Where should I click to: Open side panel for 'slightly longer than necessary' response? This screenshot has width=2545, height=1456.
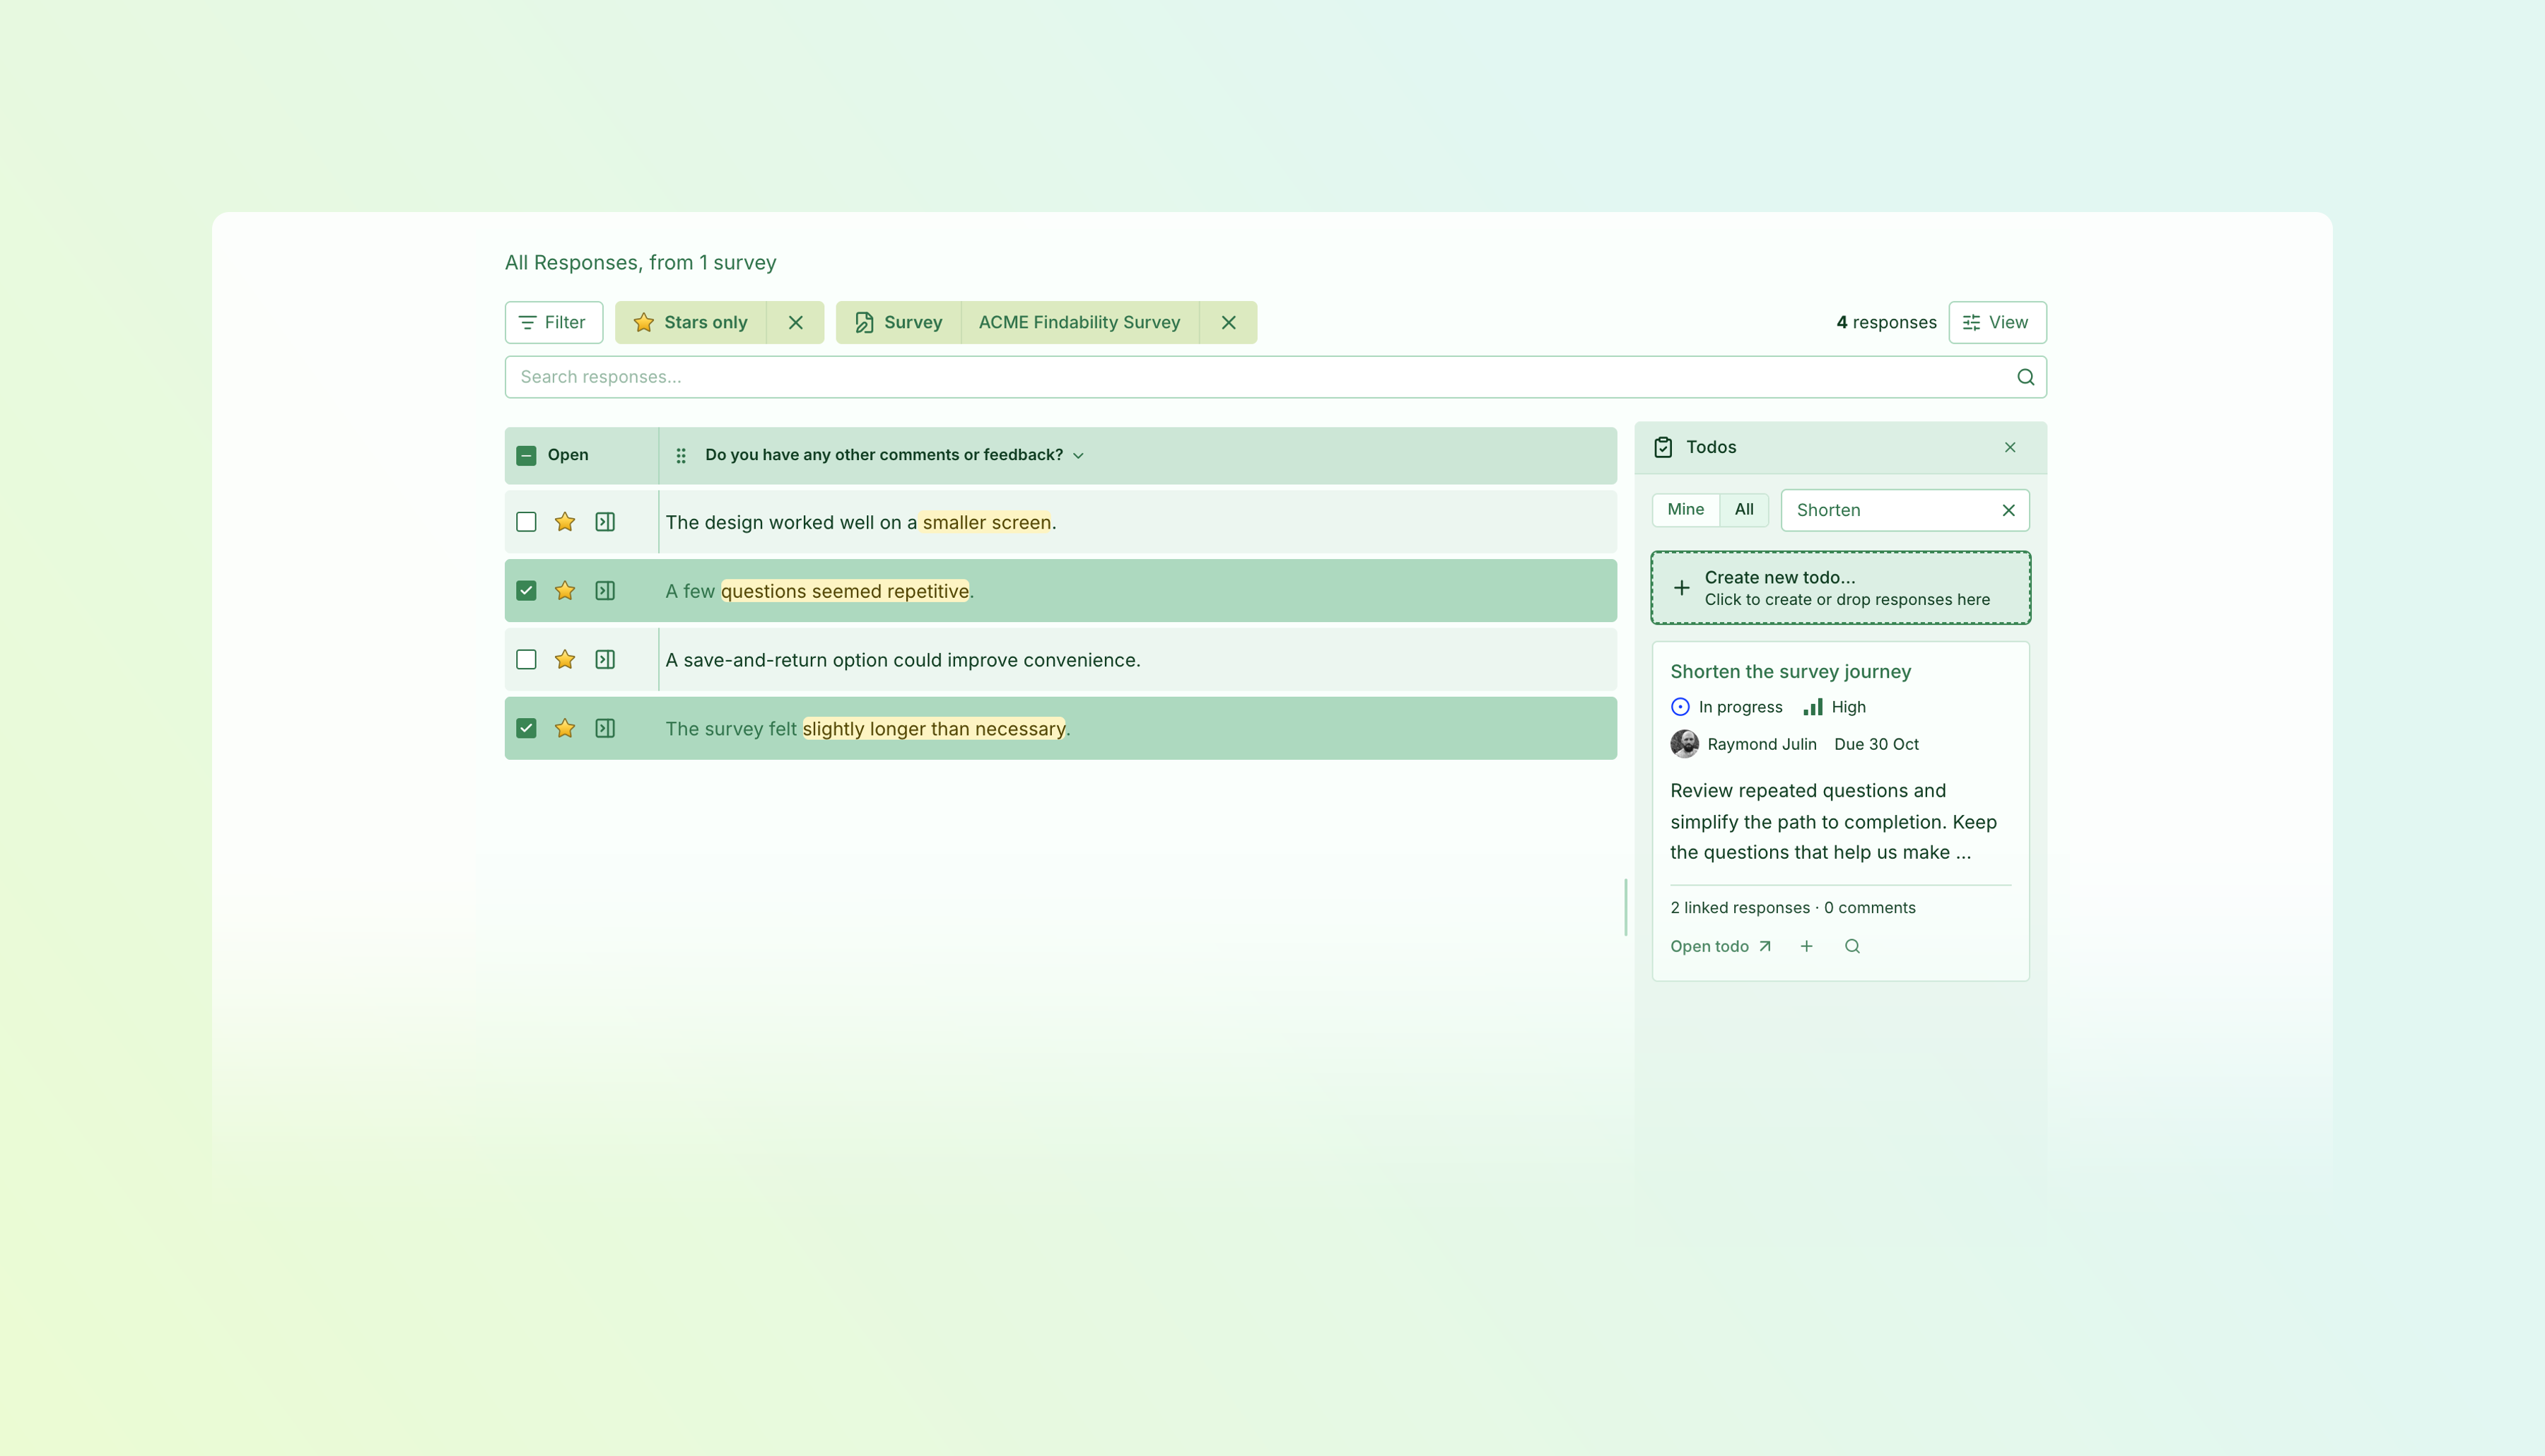[605, 728]
